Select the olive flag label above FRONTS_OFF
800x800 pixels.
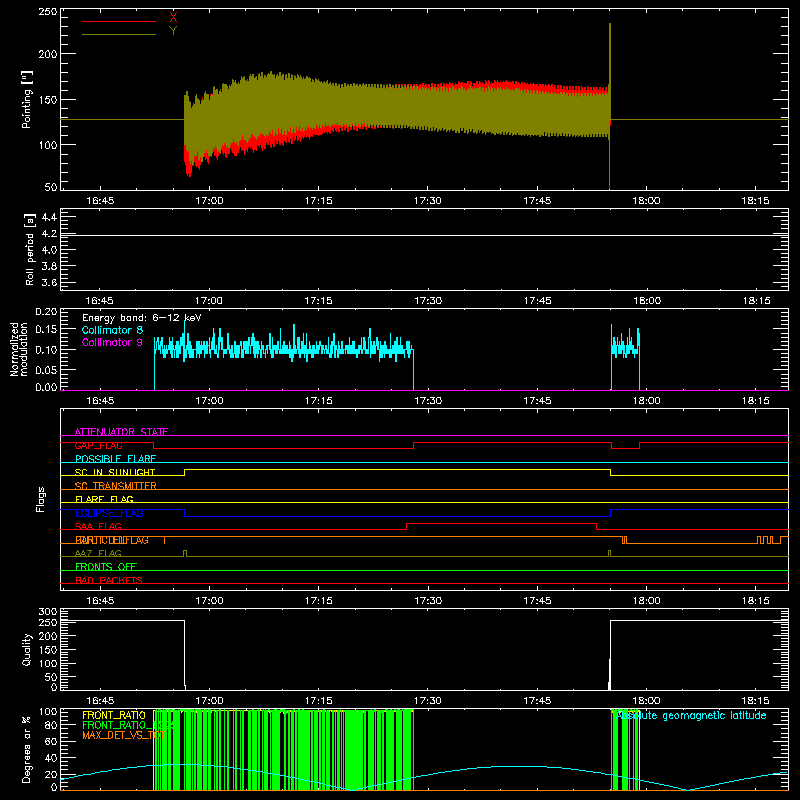[x=98, y=554]
